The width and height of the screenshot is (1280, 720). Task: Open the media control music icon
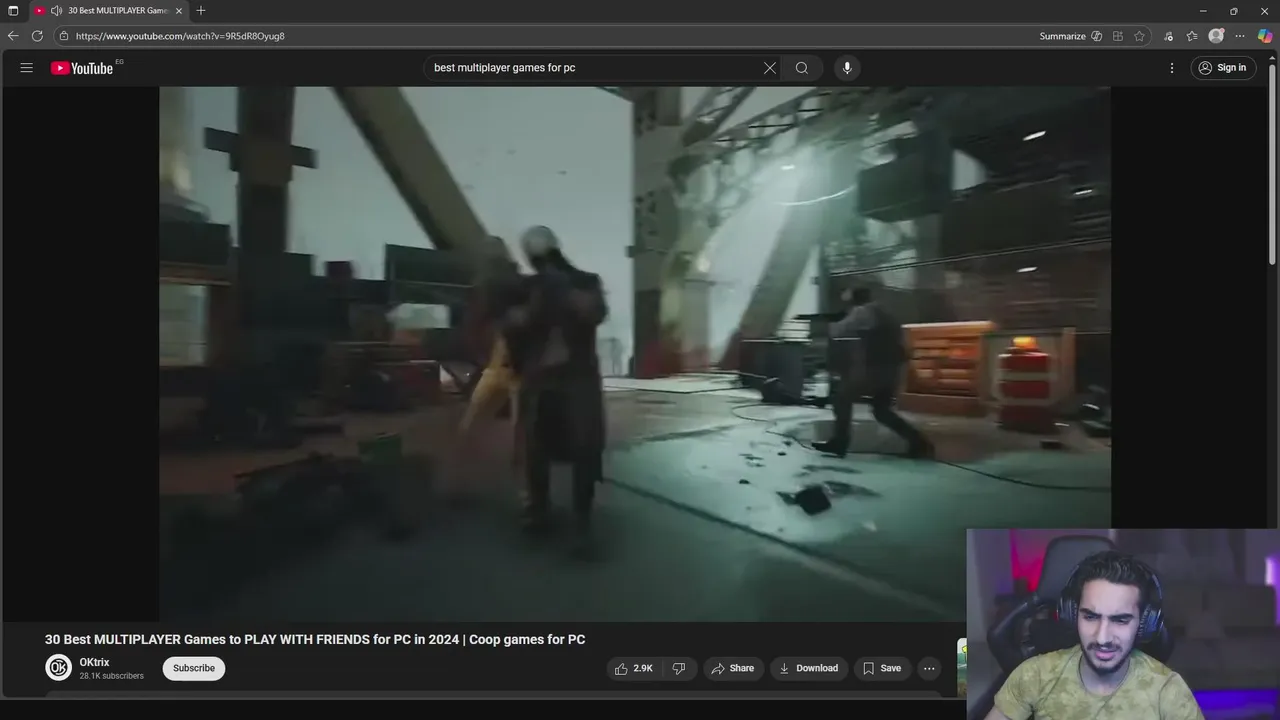click(x=1168, y=36)
